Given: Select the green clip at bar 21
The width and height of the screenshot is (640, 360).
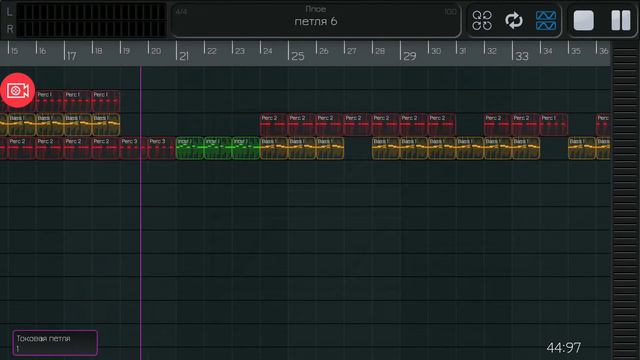Looking at the screenshot, I should click(190, 148).
